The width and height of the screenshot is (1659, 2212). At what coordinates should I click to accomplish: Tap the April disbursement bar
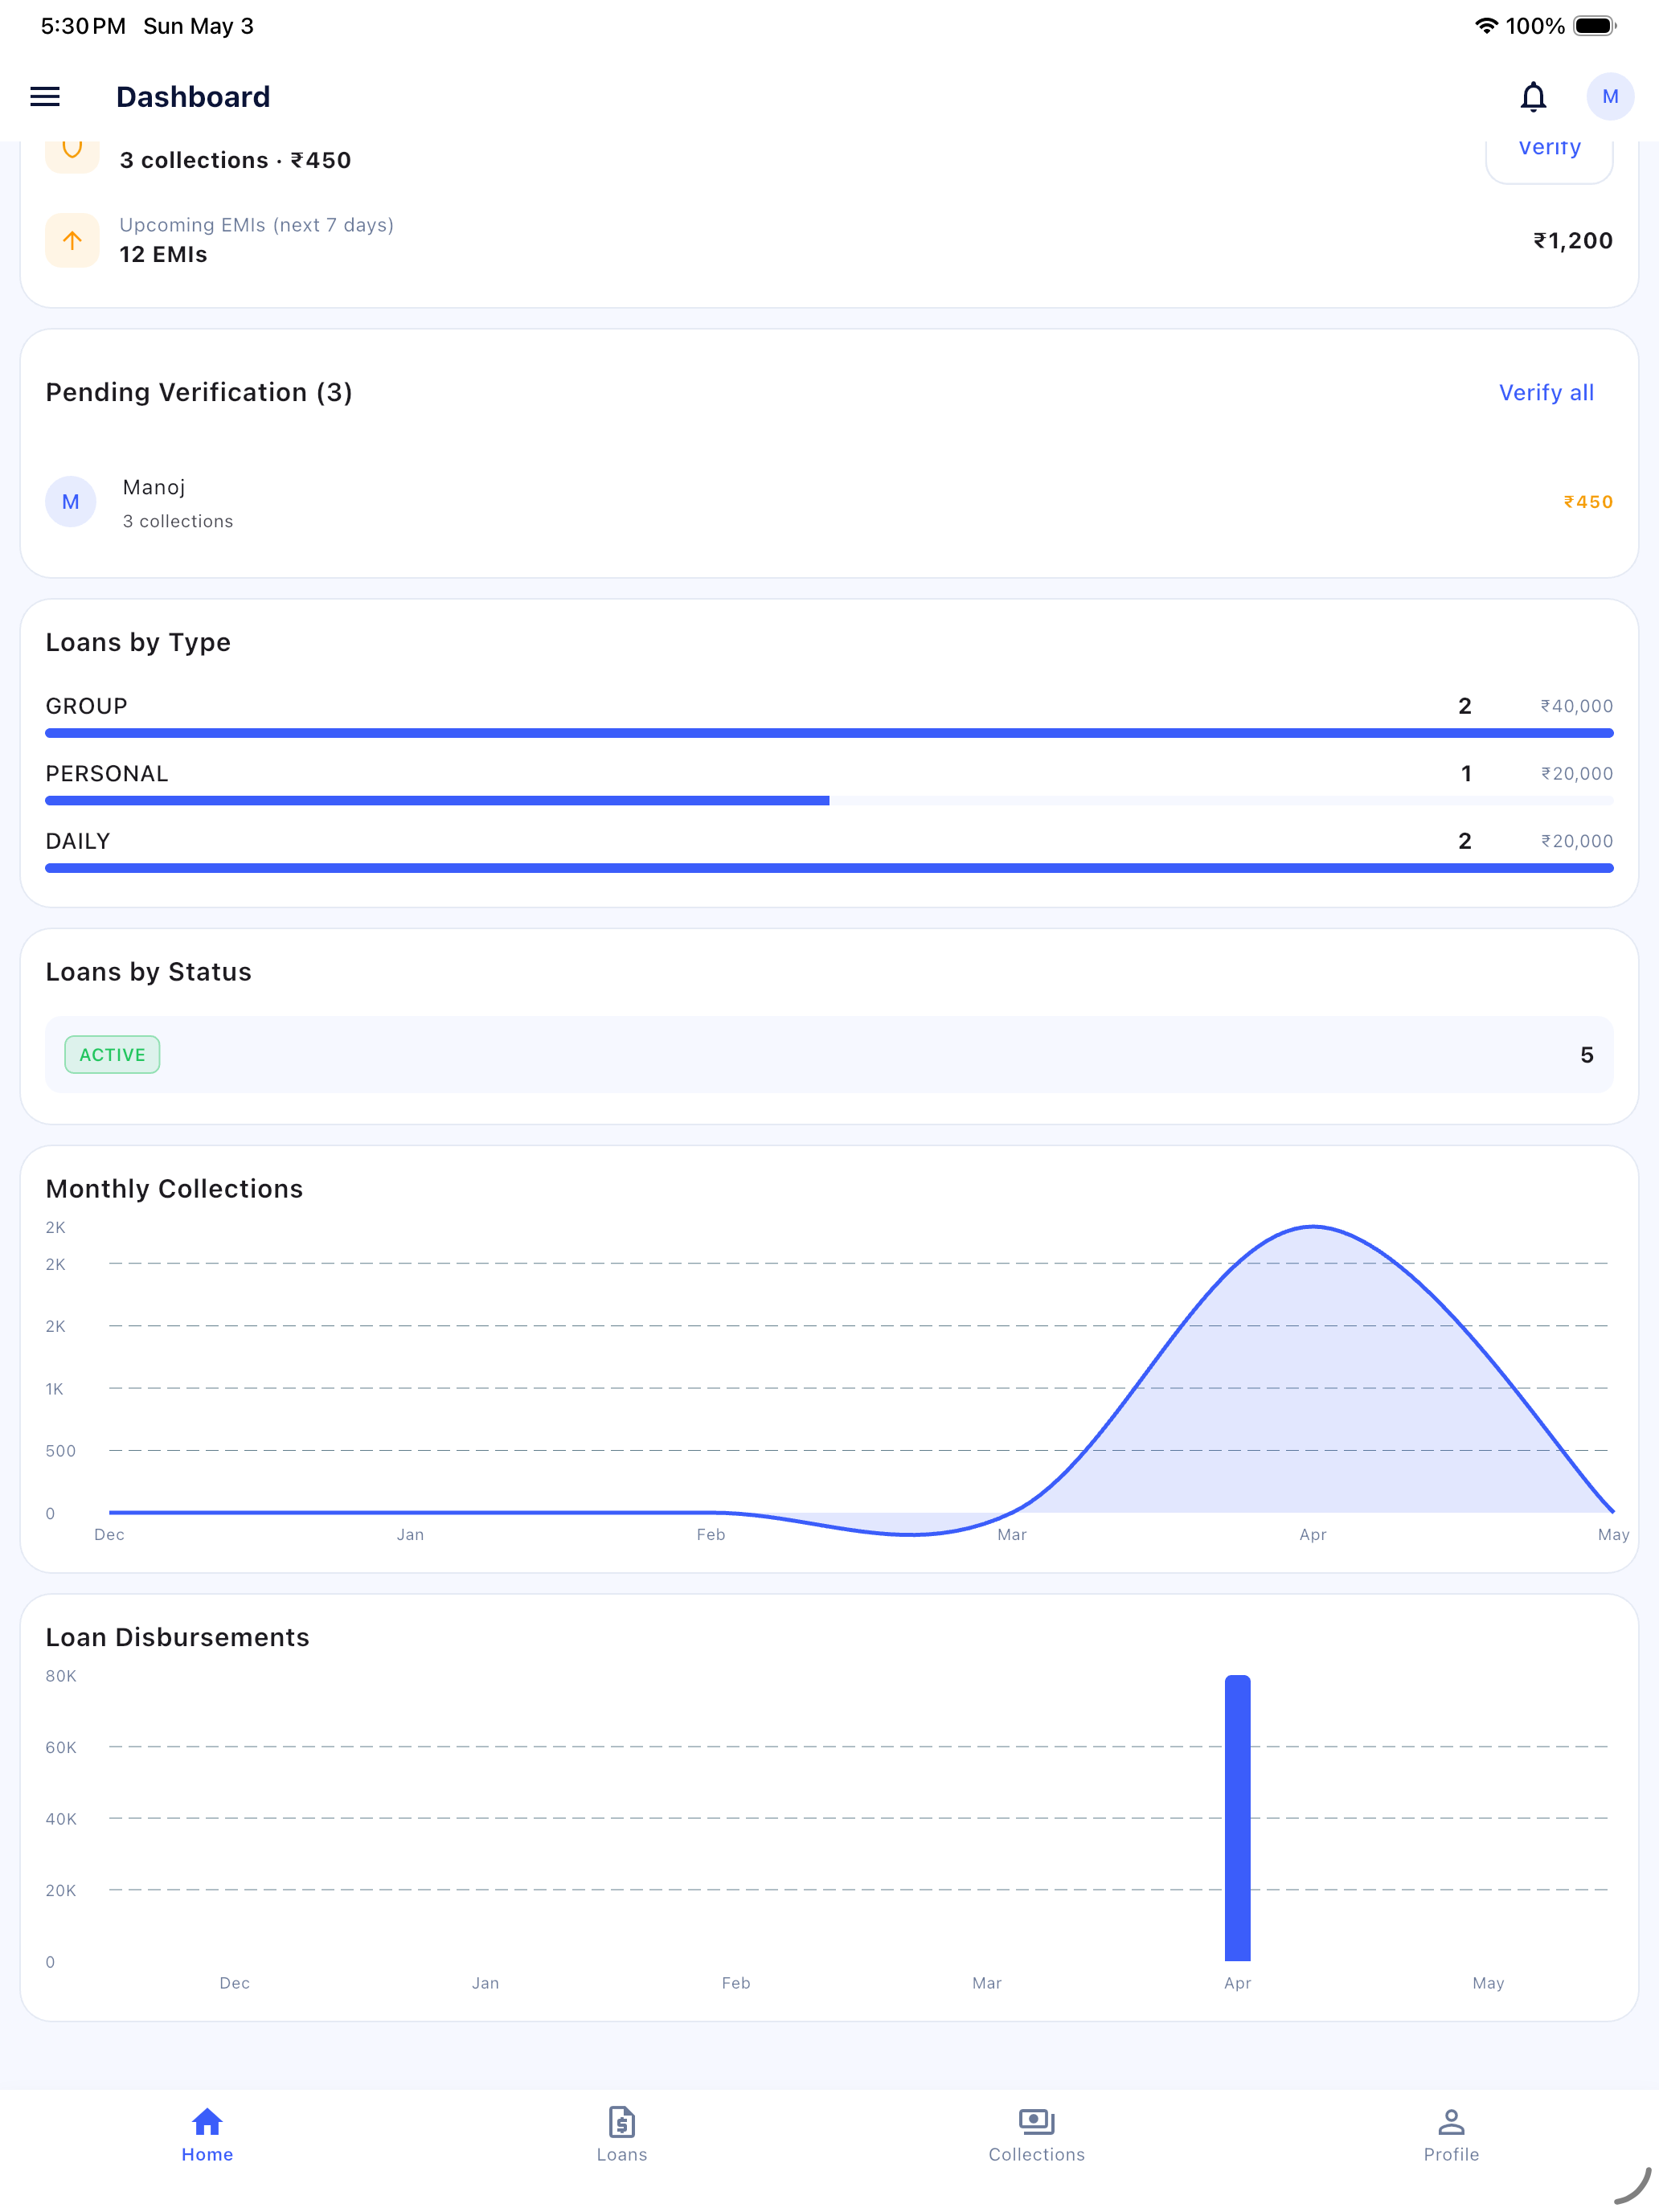point(1237,1818)
